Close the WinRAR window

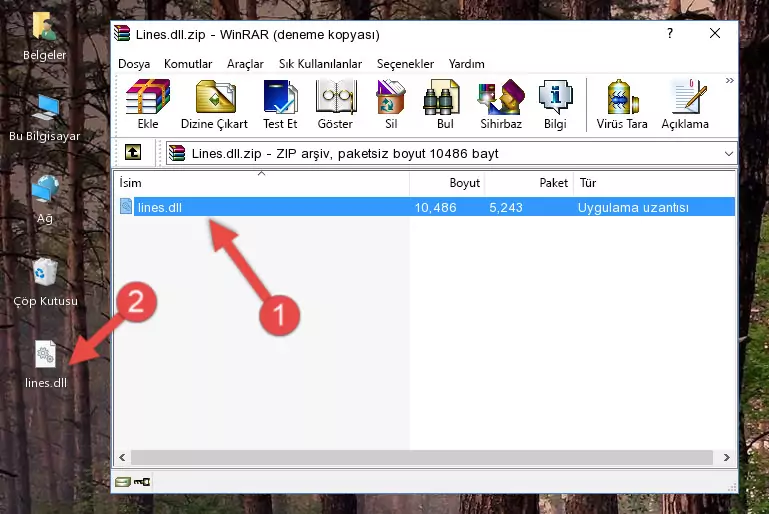(x=715, y=33)
